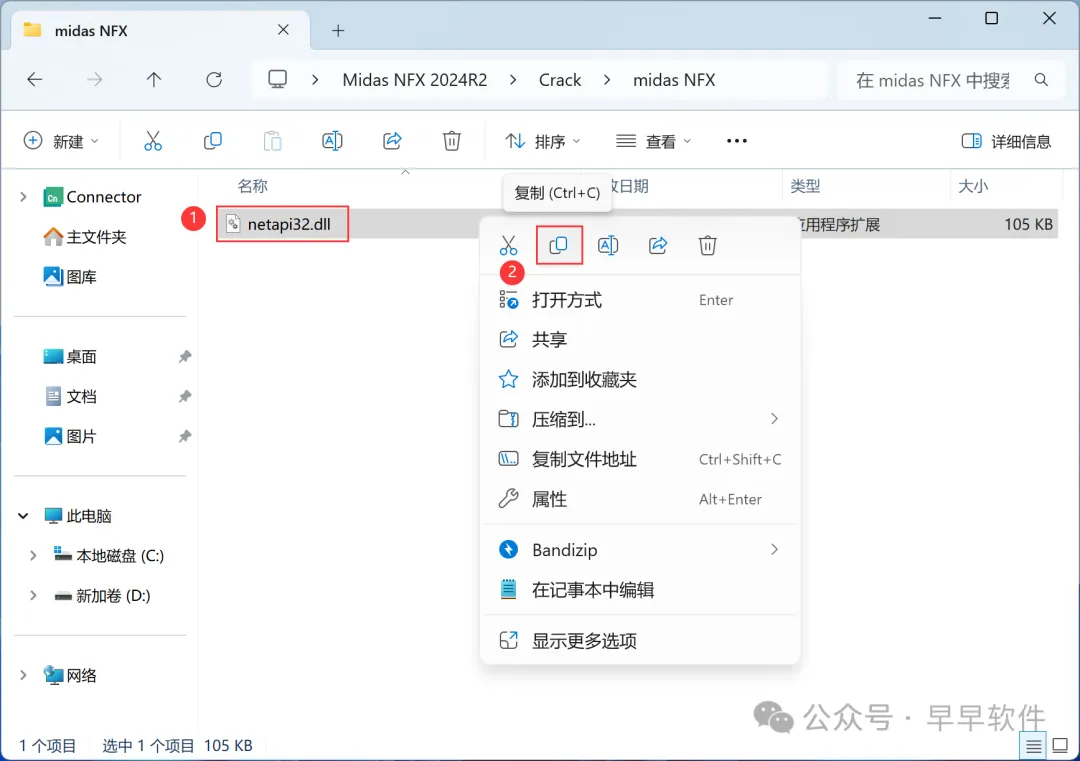Choose 添加到收藏夹 in the context menu
This screenshot has height=761, width=1080.
[641, 379]
